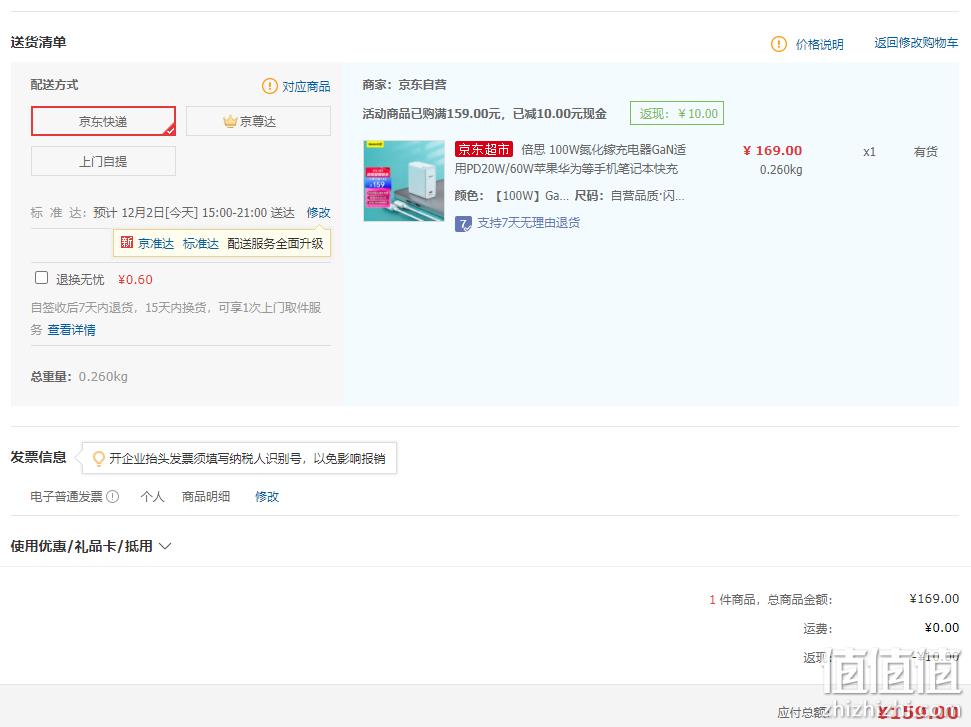Open 价格说明 link
The image size is (971, 727).
pos(819,45)
